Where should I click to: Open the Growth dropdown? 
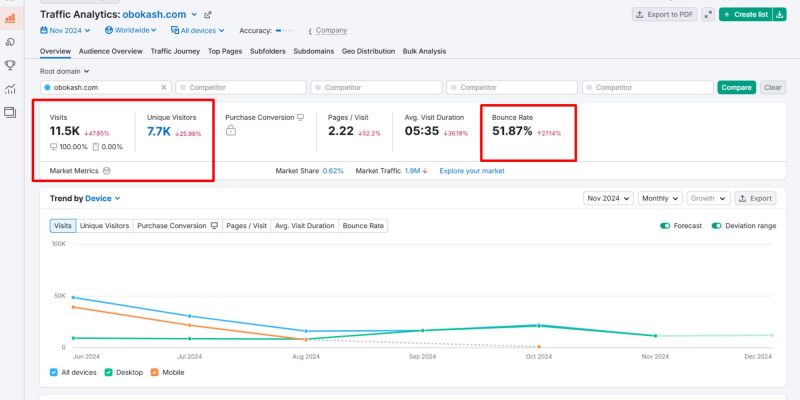point(708,198)
